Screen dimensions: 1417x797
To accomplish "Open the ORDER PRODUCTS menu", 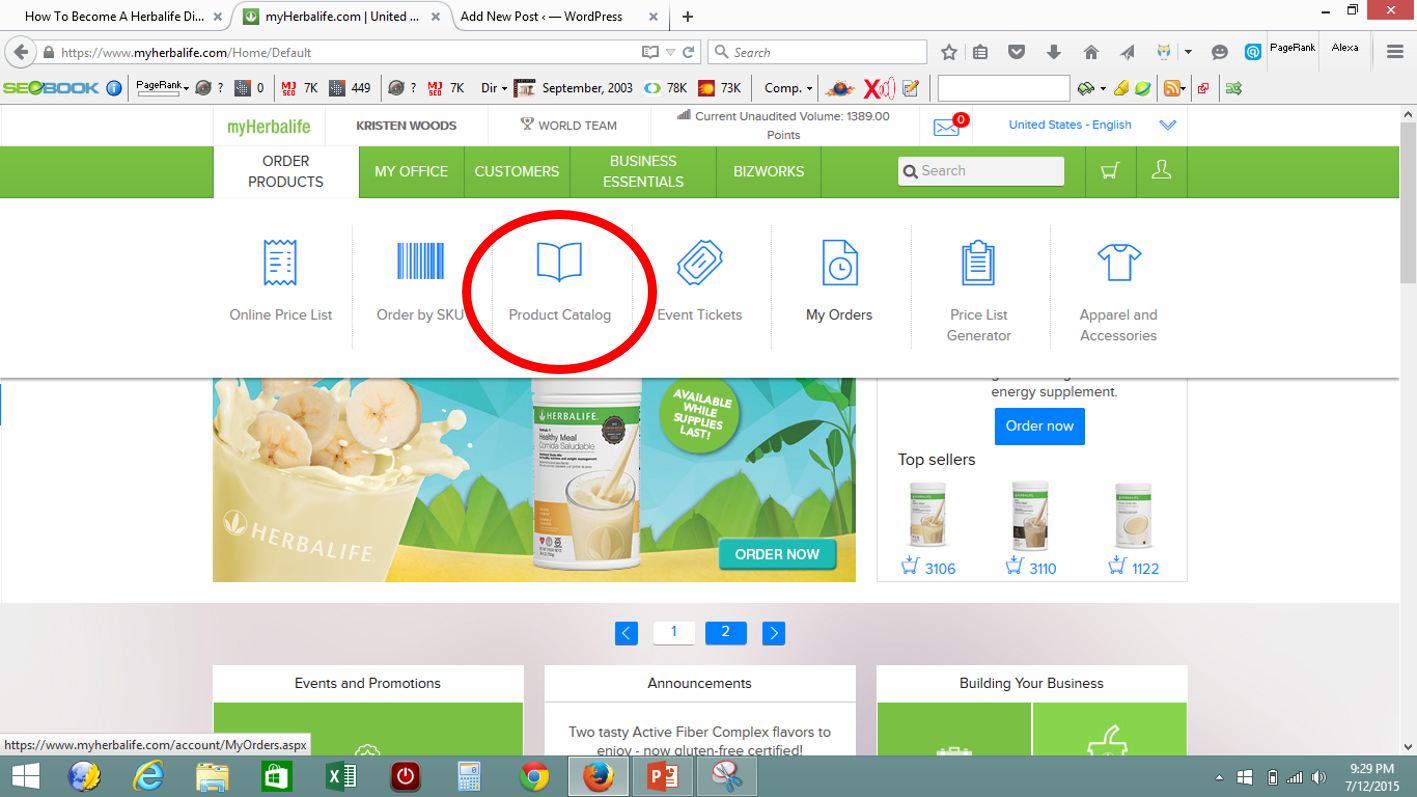I will [286, 171].
